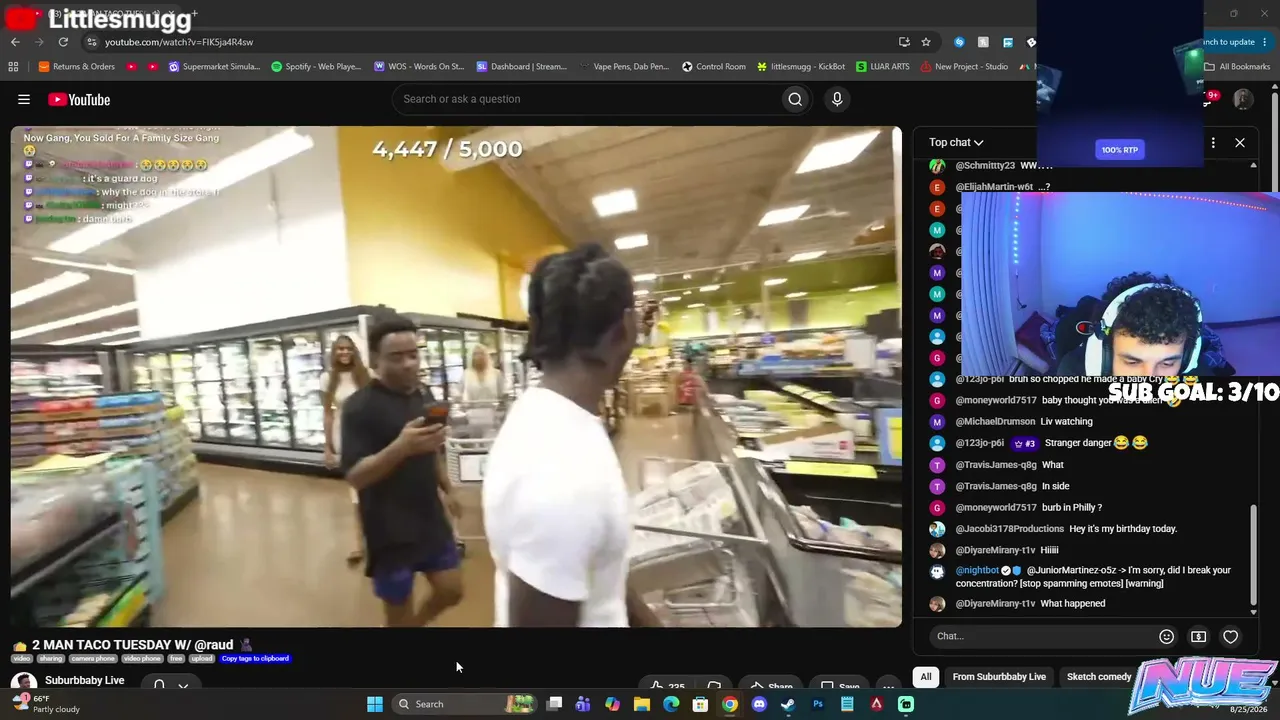Open the Vape Pens, Dab Pen... bookmark
Screen dimensions: 1280x720
[624, 67]
